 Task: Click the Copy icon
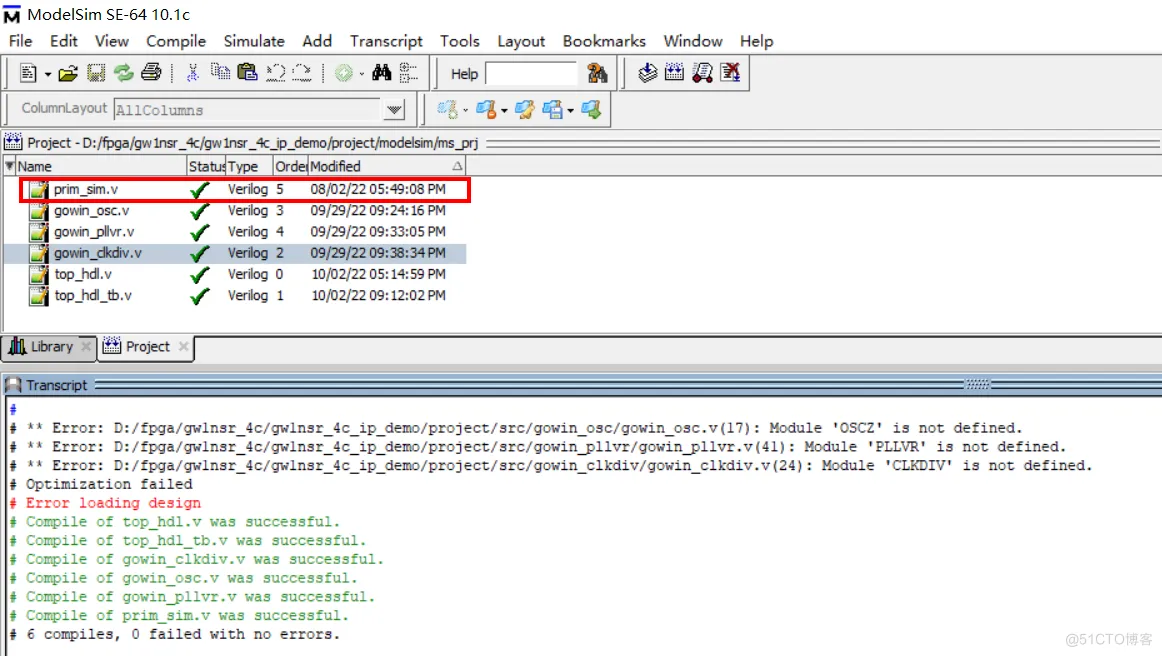click(220, 72)
